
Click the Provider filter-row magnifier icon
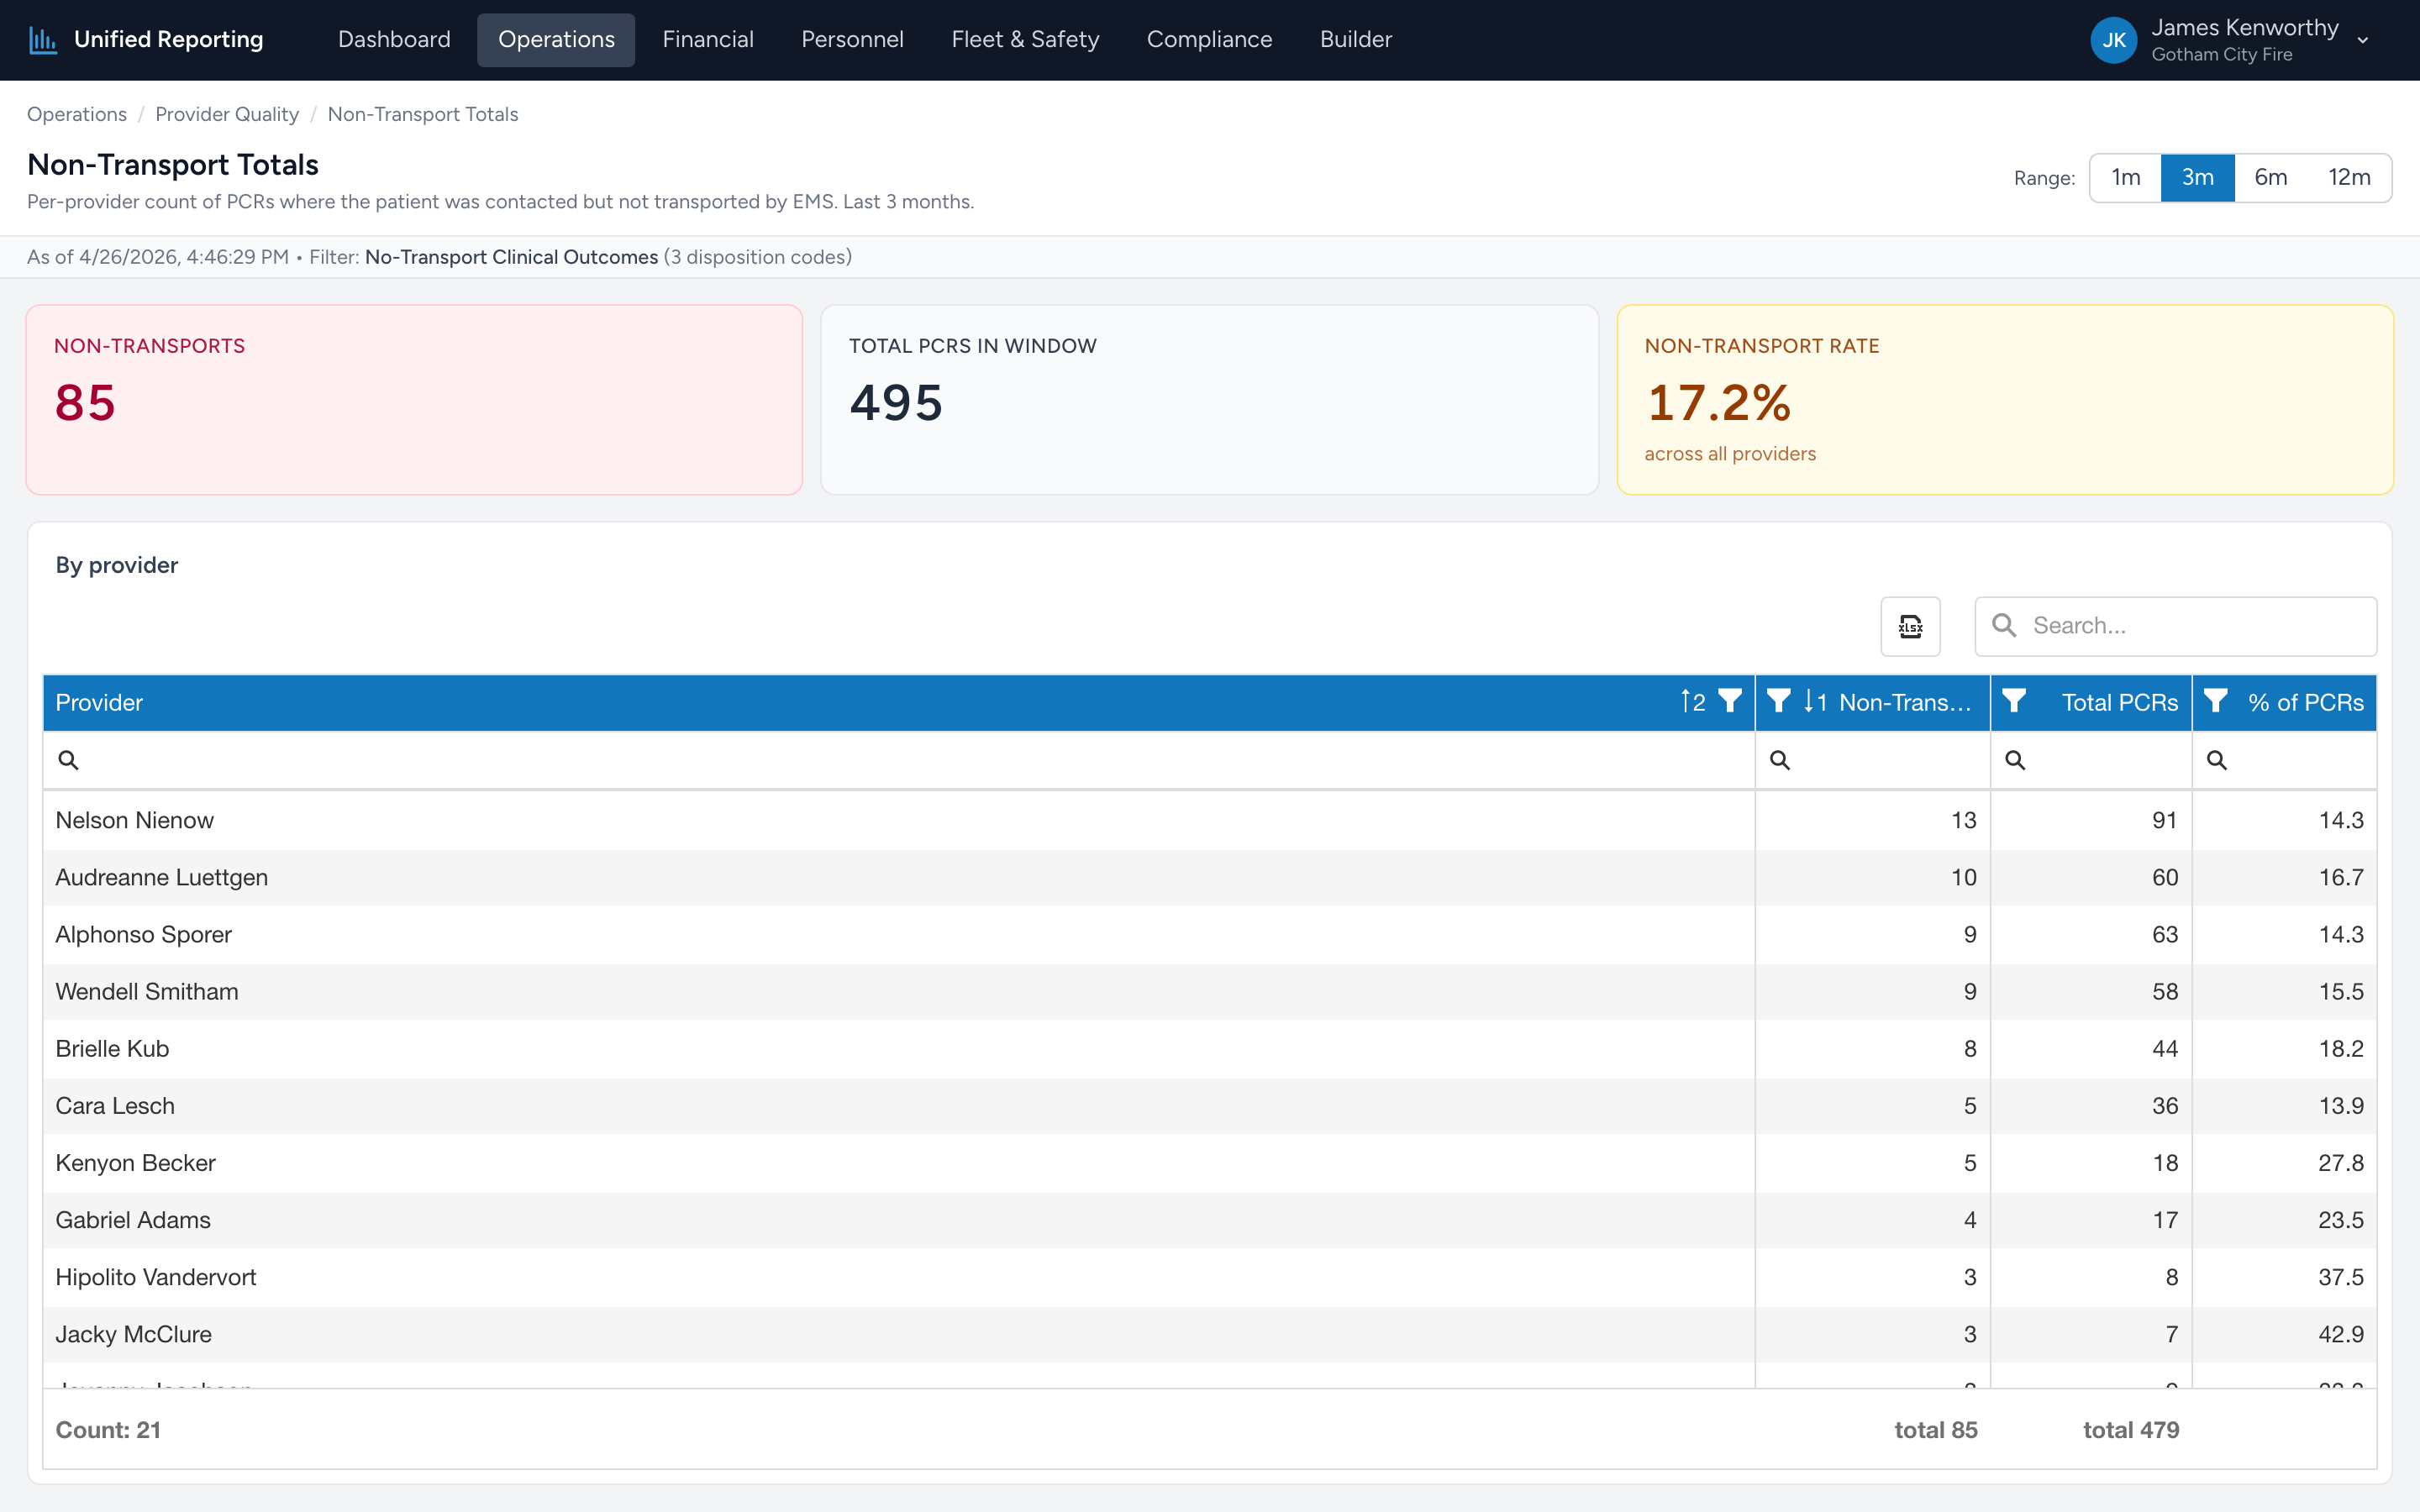pyautogui.click(x=68, y=760)
